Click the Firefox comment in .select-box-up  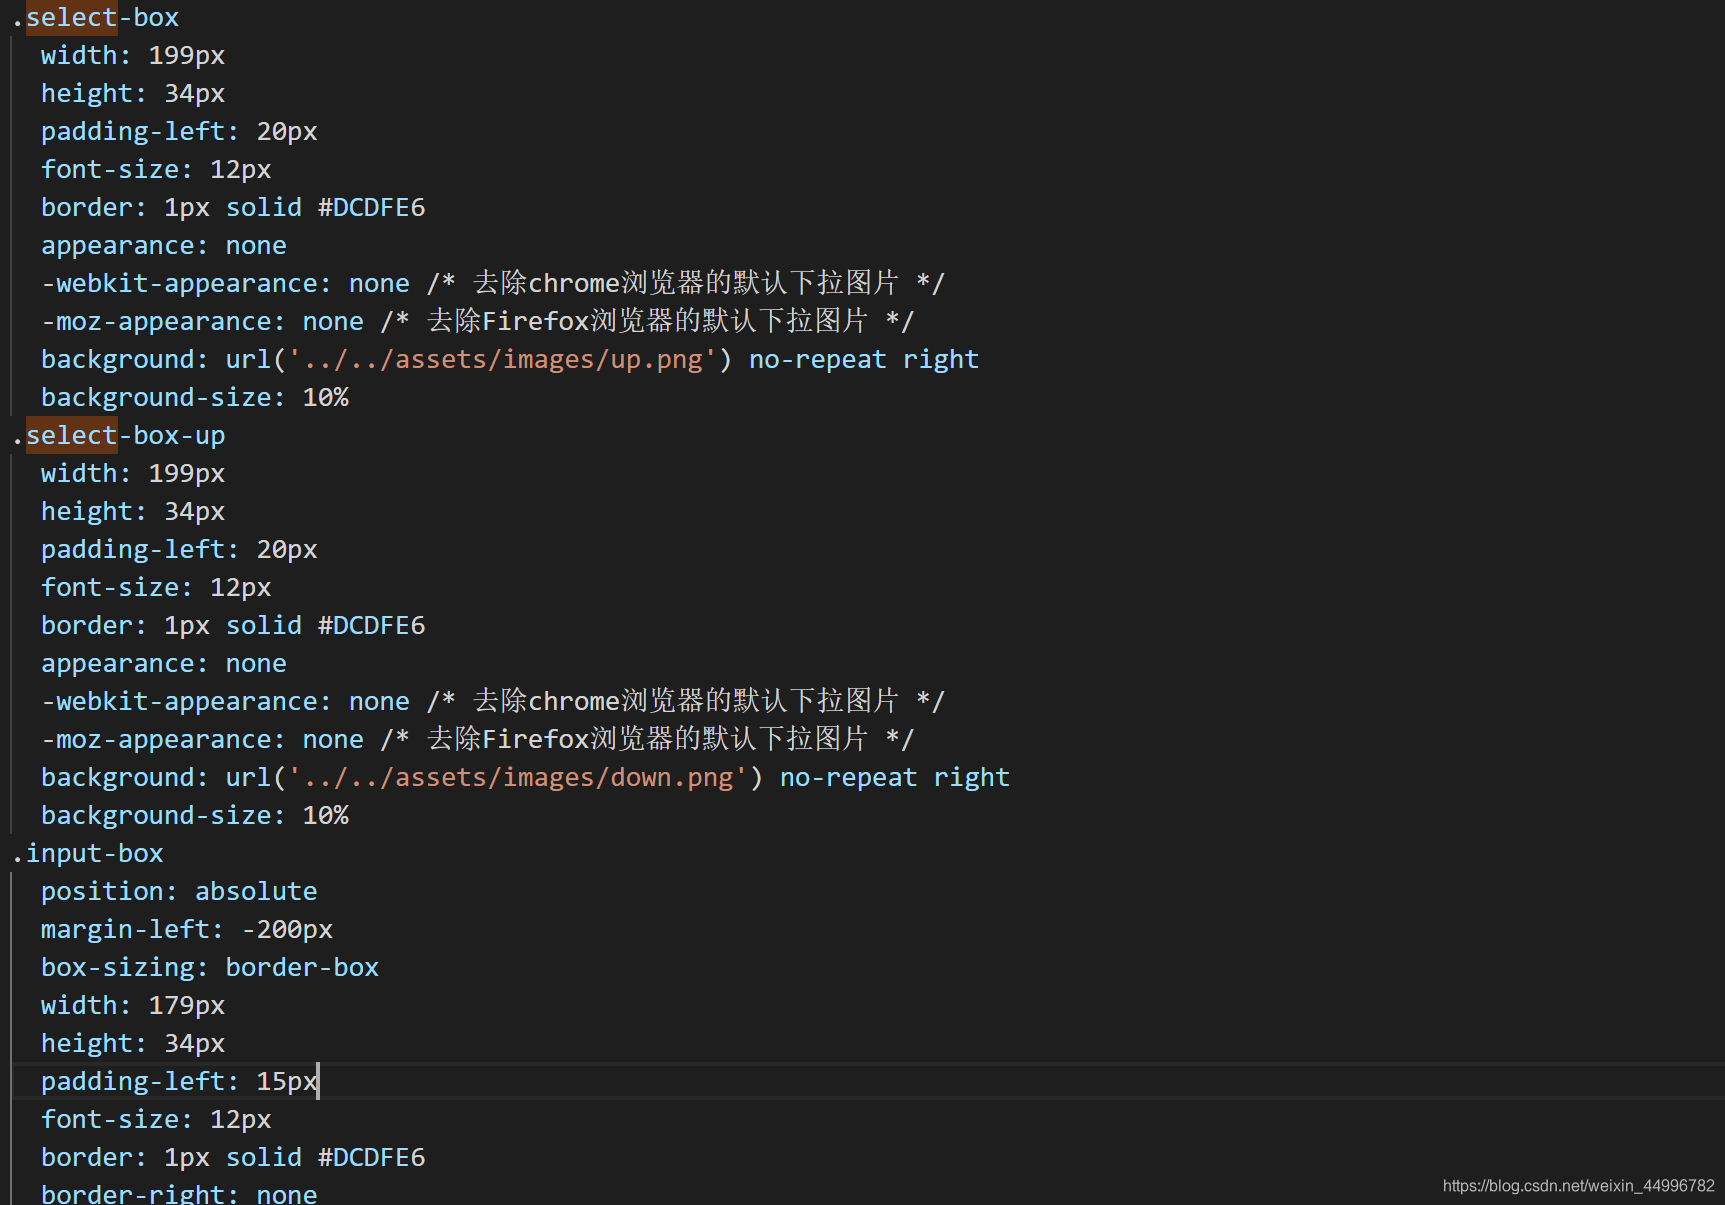(x=647, y=740)
